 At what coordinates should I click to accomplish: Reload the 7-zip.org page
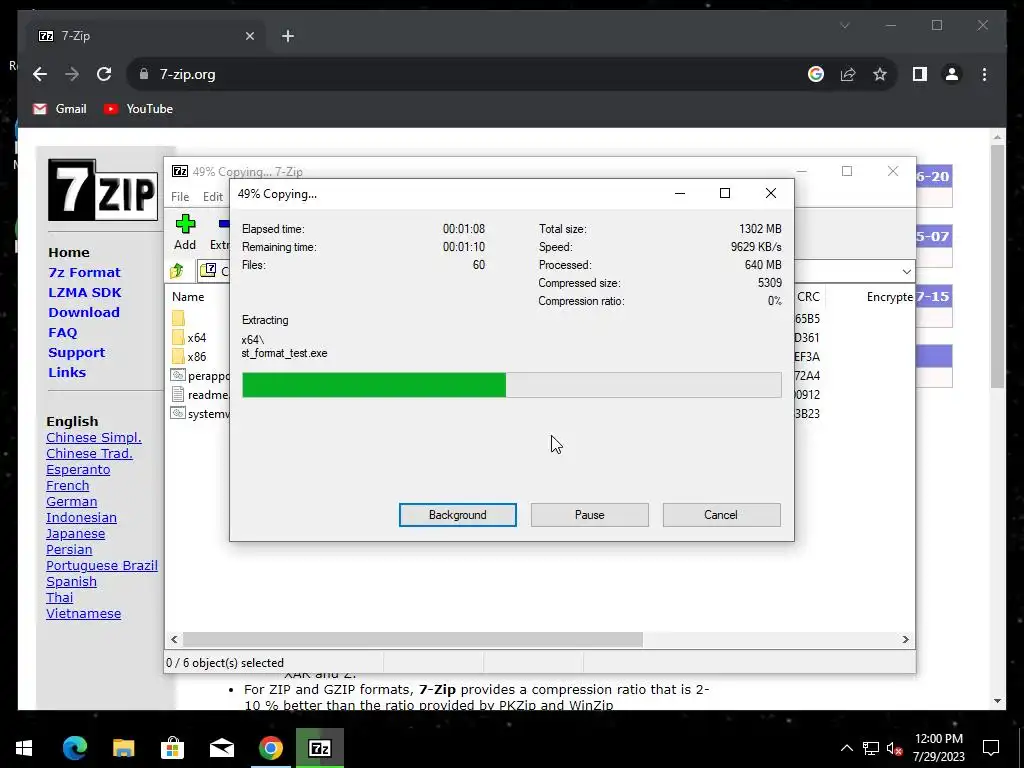tap(104, 74)
